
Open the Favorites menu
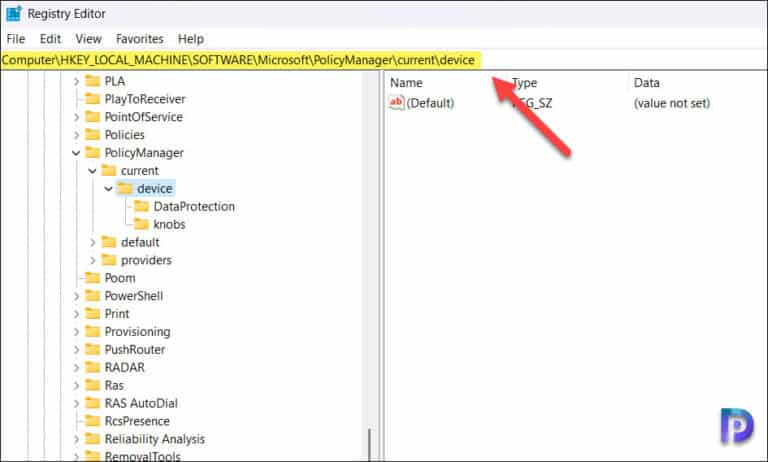[140, 39]
